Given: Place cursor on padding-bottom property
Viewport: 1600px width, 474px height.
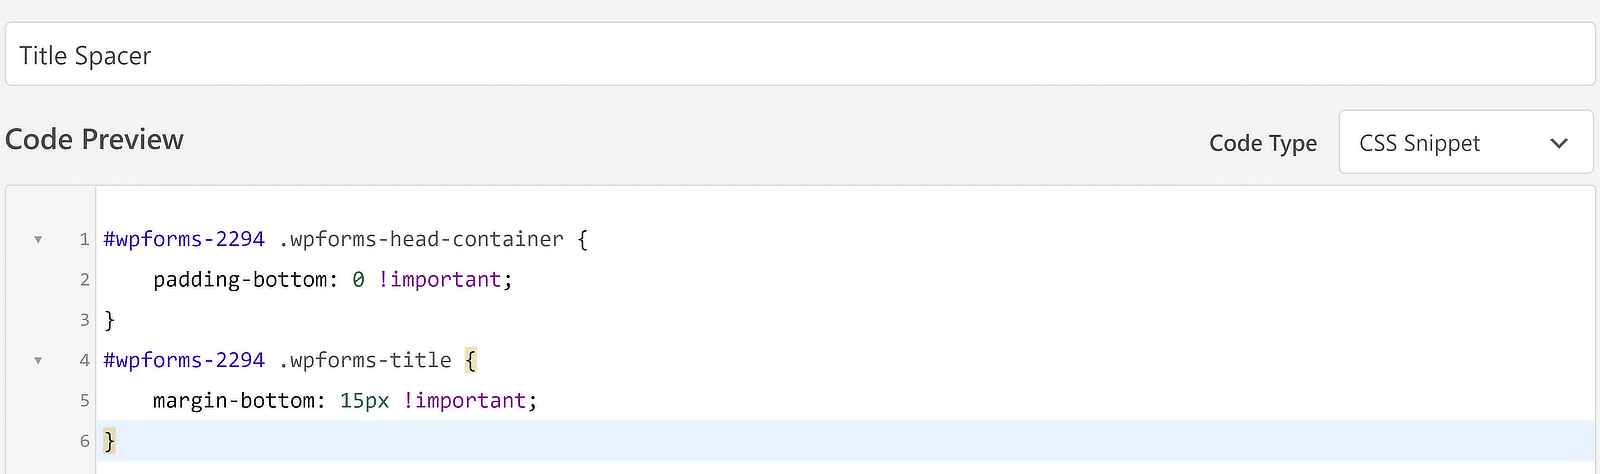Looking at the screenshot, I should (x=239, y=280).
